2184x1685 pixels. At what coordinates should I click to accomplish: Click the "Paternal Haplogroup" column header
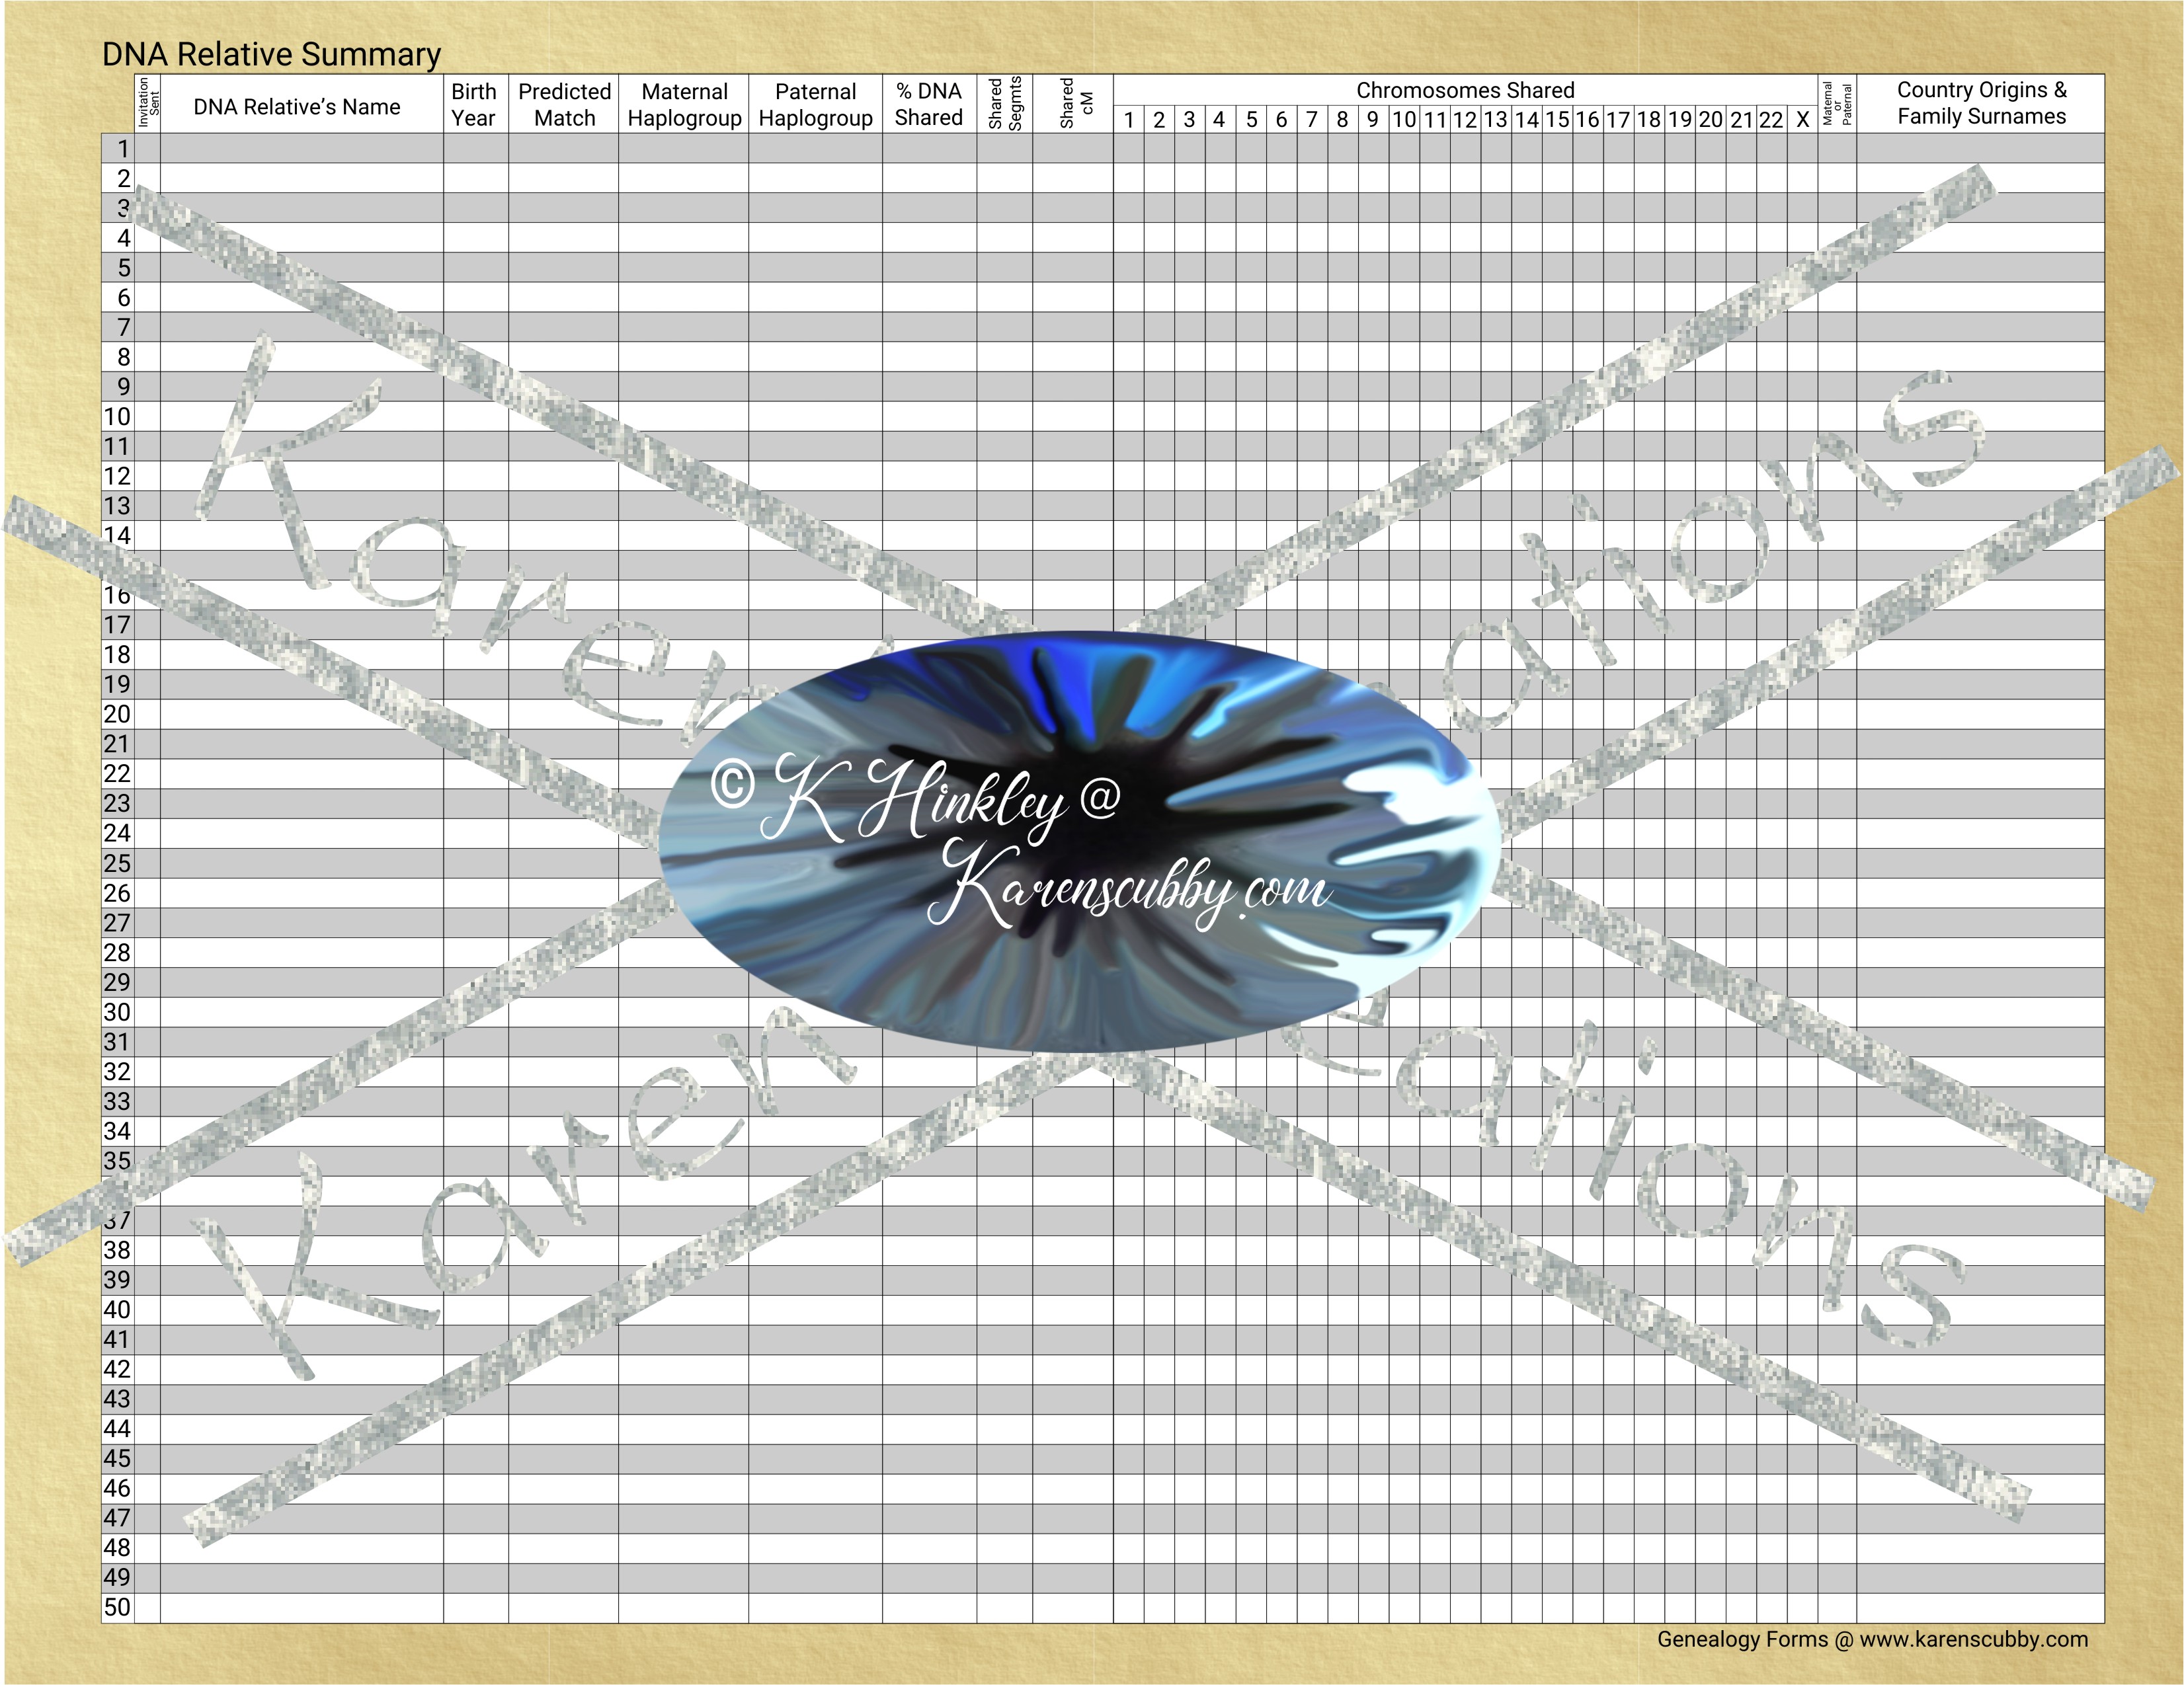[x=815, y=104]
